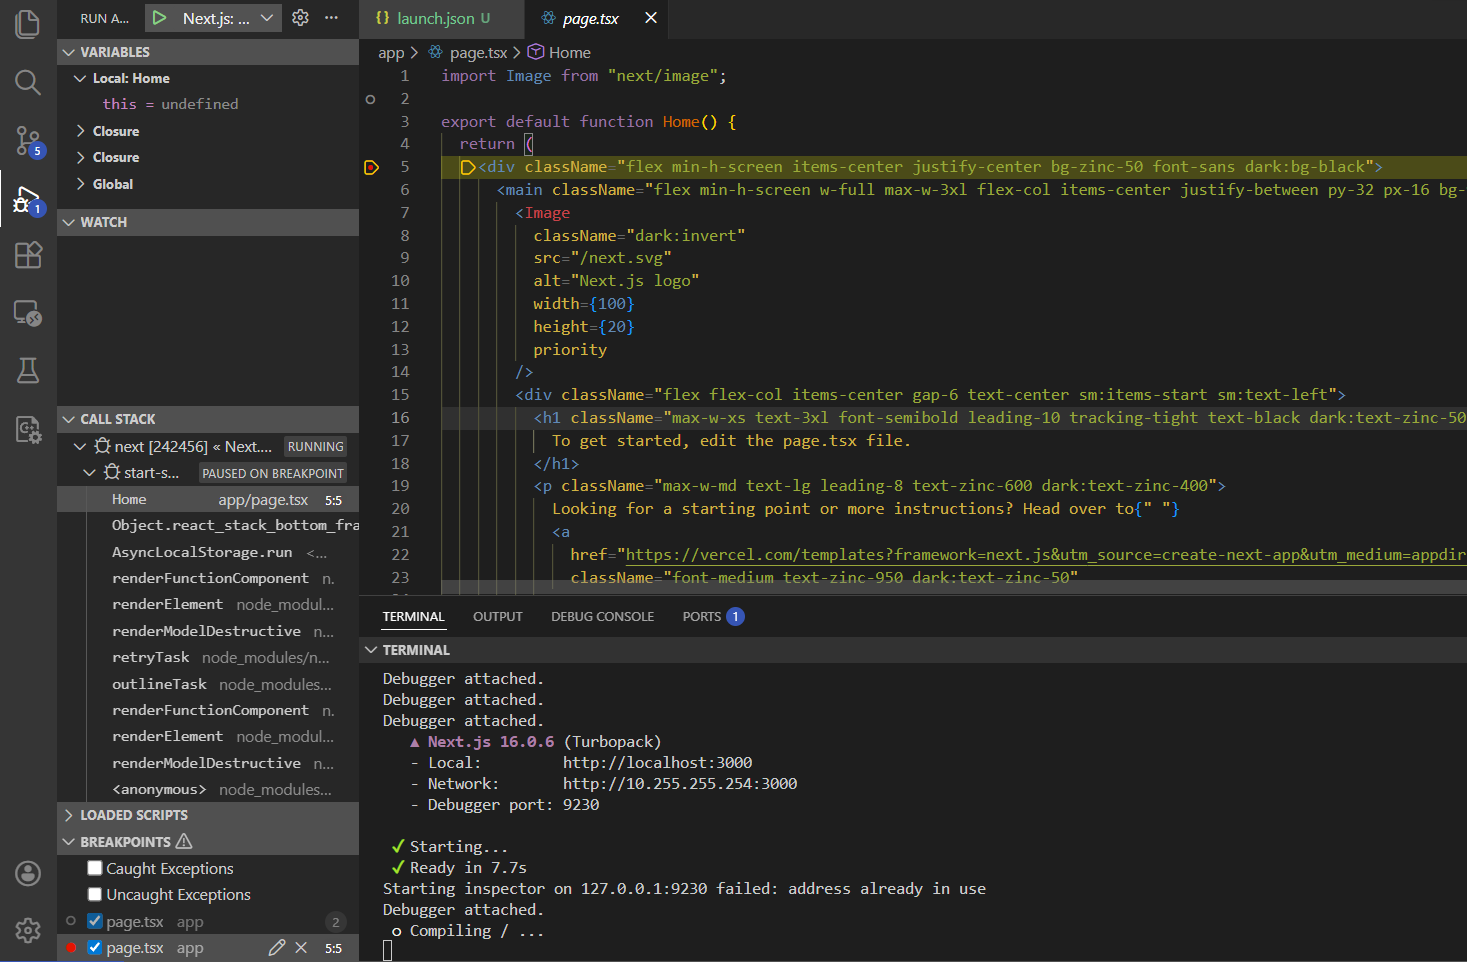
Task: Open the Testing flask icon
Action: click(28, 371)
